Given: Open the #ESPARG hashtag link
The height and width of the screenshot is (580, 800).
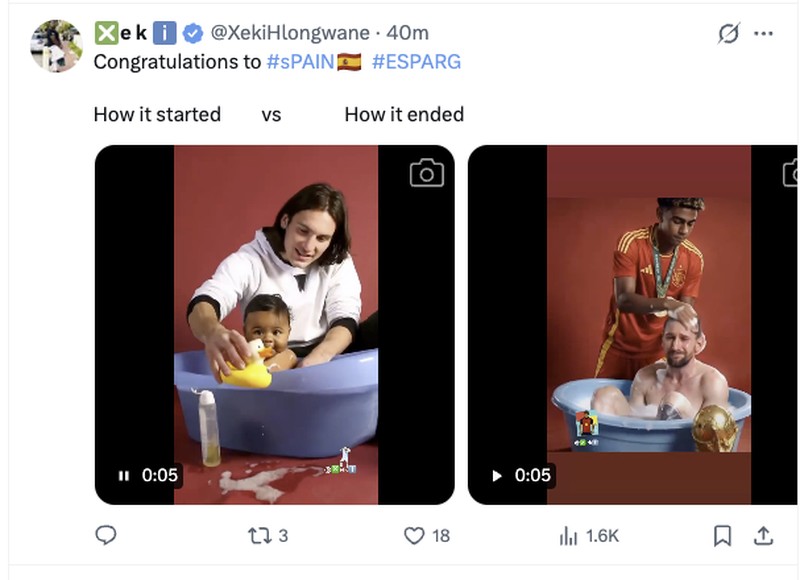Looking at the screenshot, I should pos(416,62).
